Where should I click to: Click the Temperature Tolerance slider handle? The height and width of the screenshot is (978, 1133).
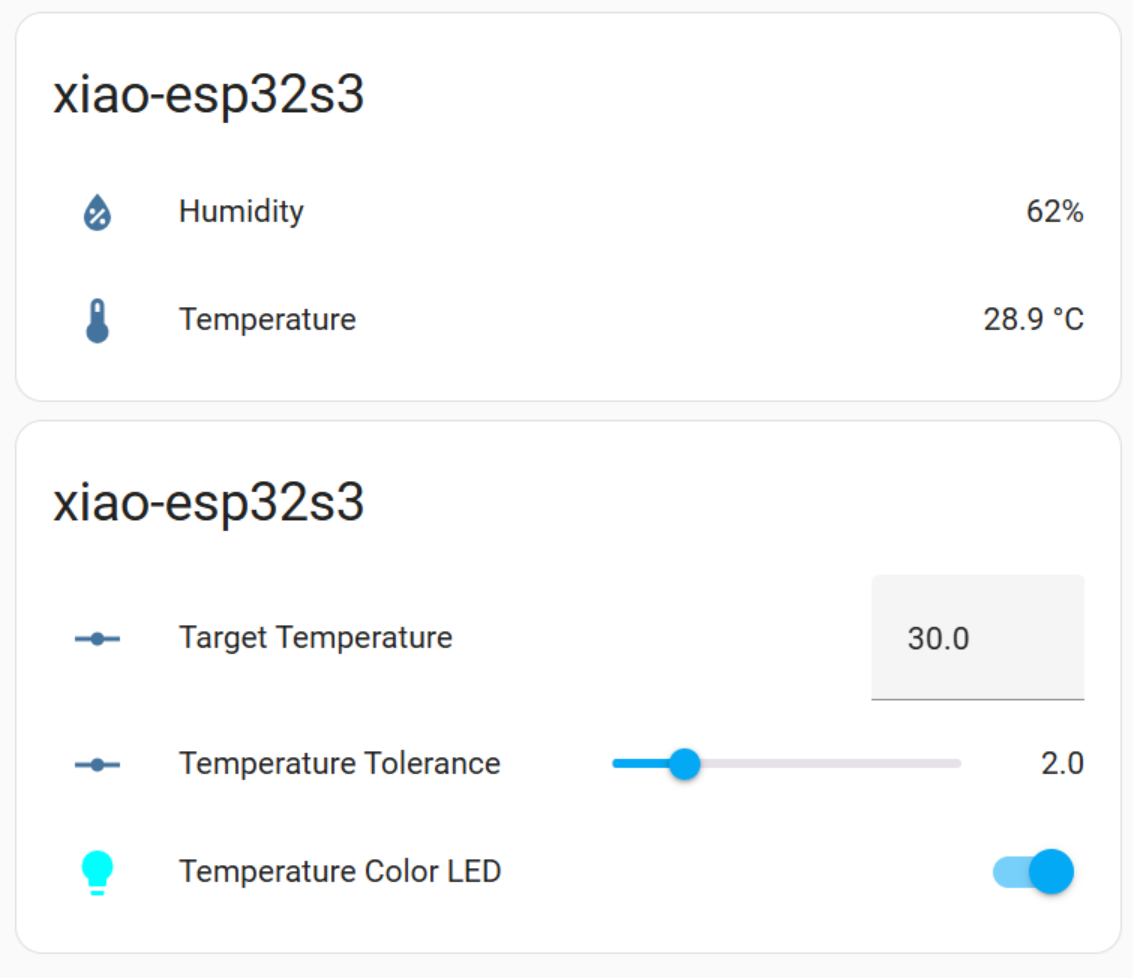684,764
